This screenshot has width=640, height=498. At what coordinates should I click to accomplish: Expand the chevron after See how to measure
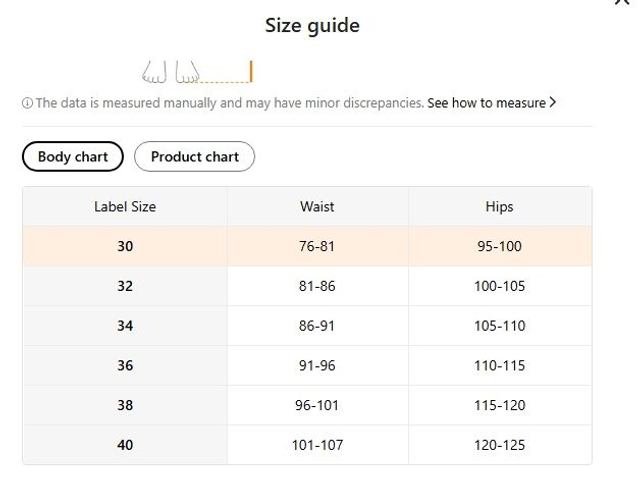coord(553,102)
